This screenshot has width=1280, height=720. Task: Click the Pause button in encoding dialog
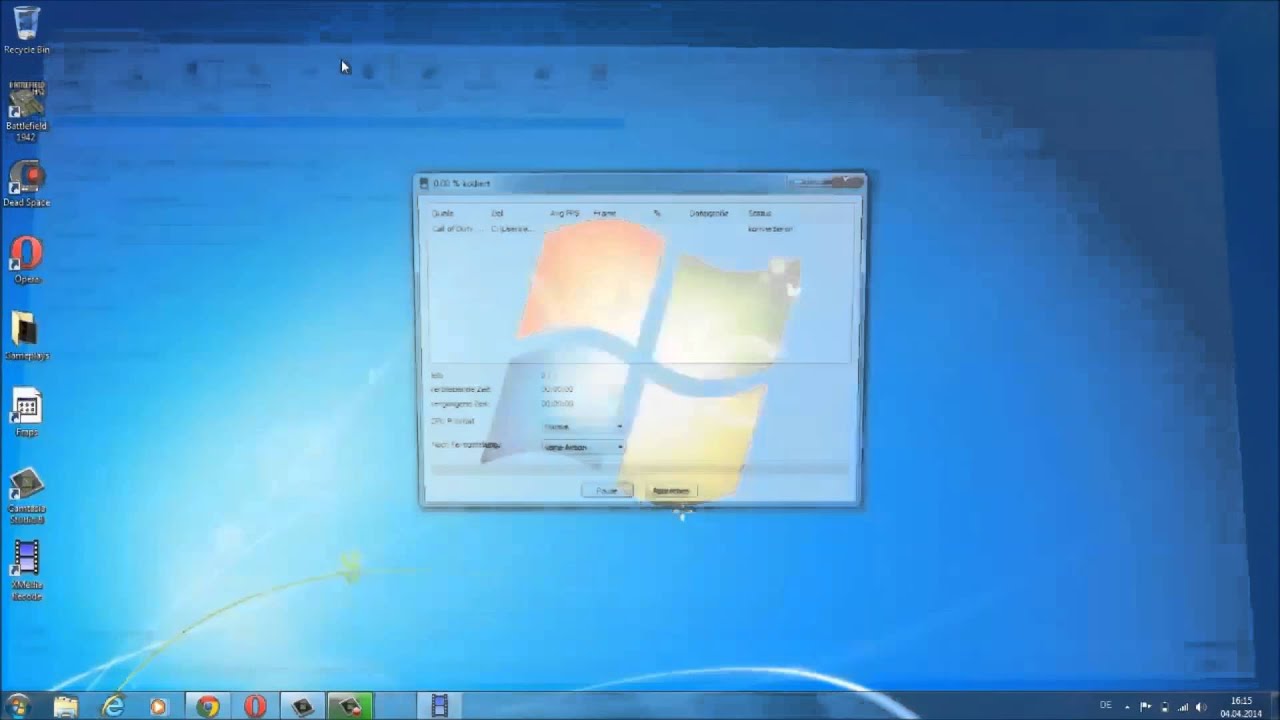click(x=607, y=490)
